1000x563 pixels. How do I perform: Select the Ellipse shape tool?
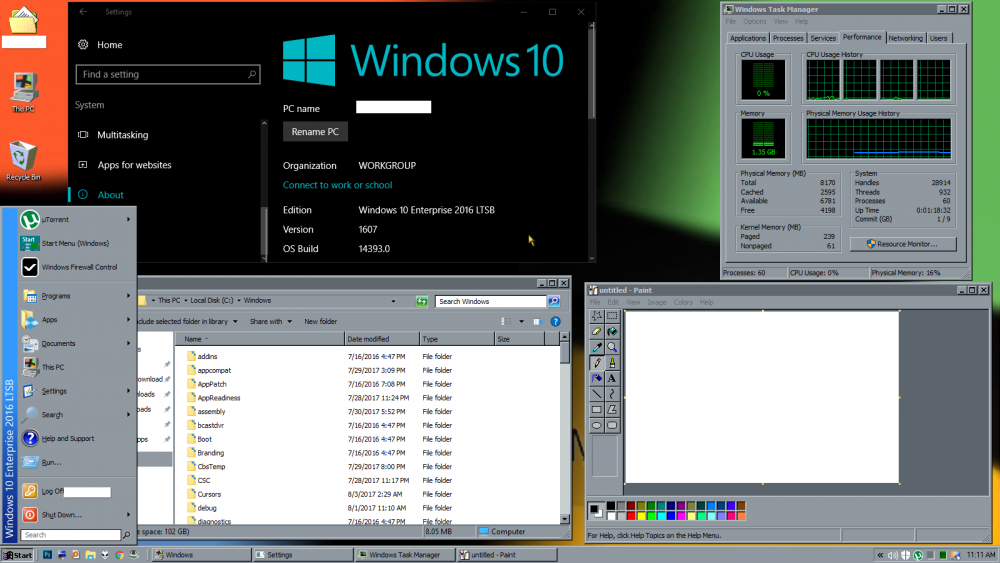597,425
